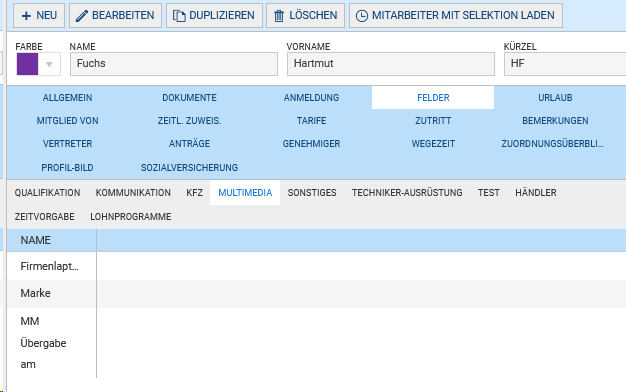Open the ANMELDUNG tab
626x392 pixels.
pos(311,98)
